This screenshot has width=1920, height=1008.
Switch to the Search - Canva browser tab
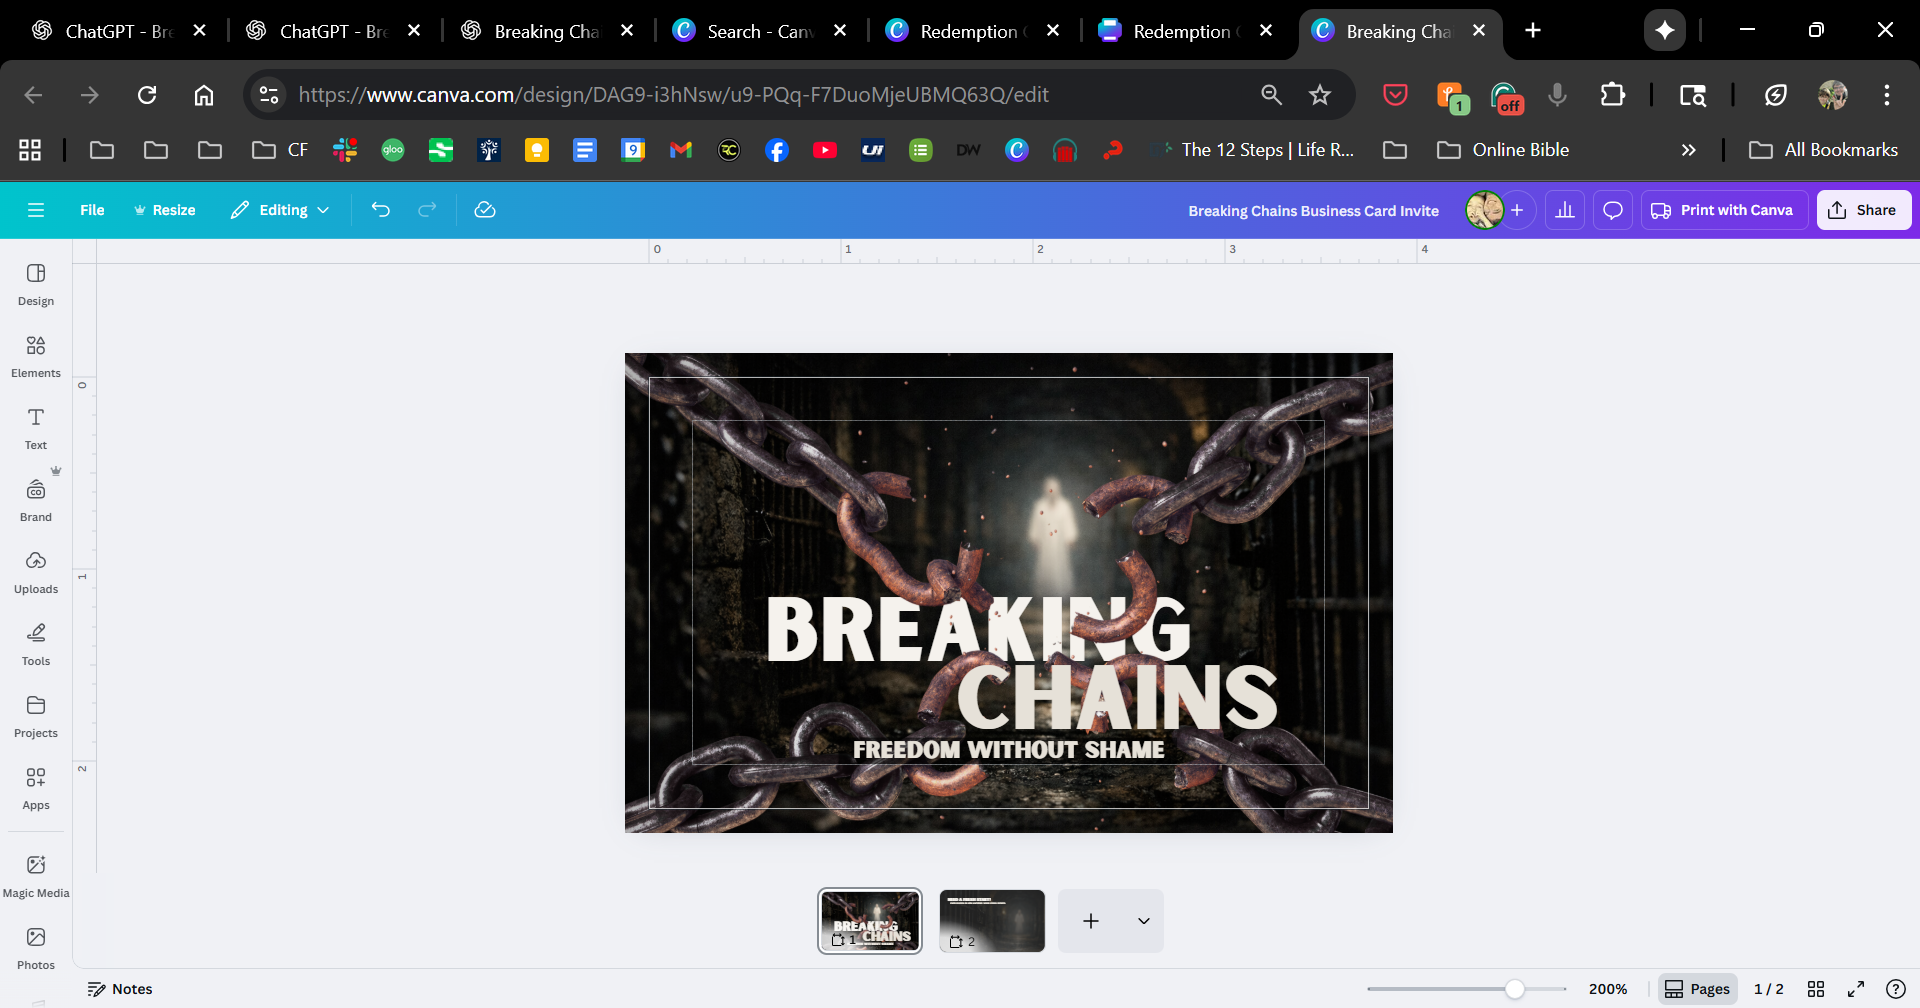[x=759, y=31]
